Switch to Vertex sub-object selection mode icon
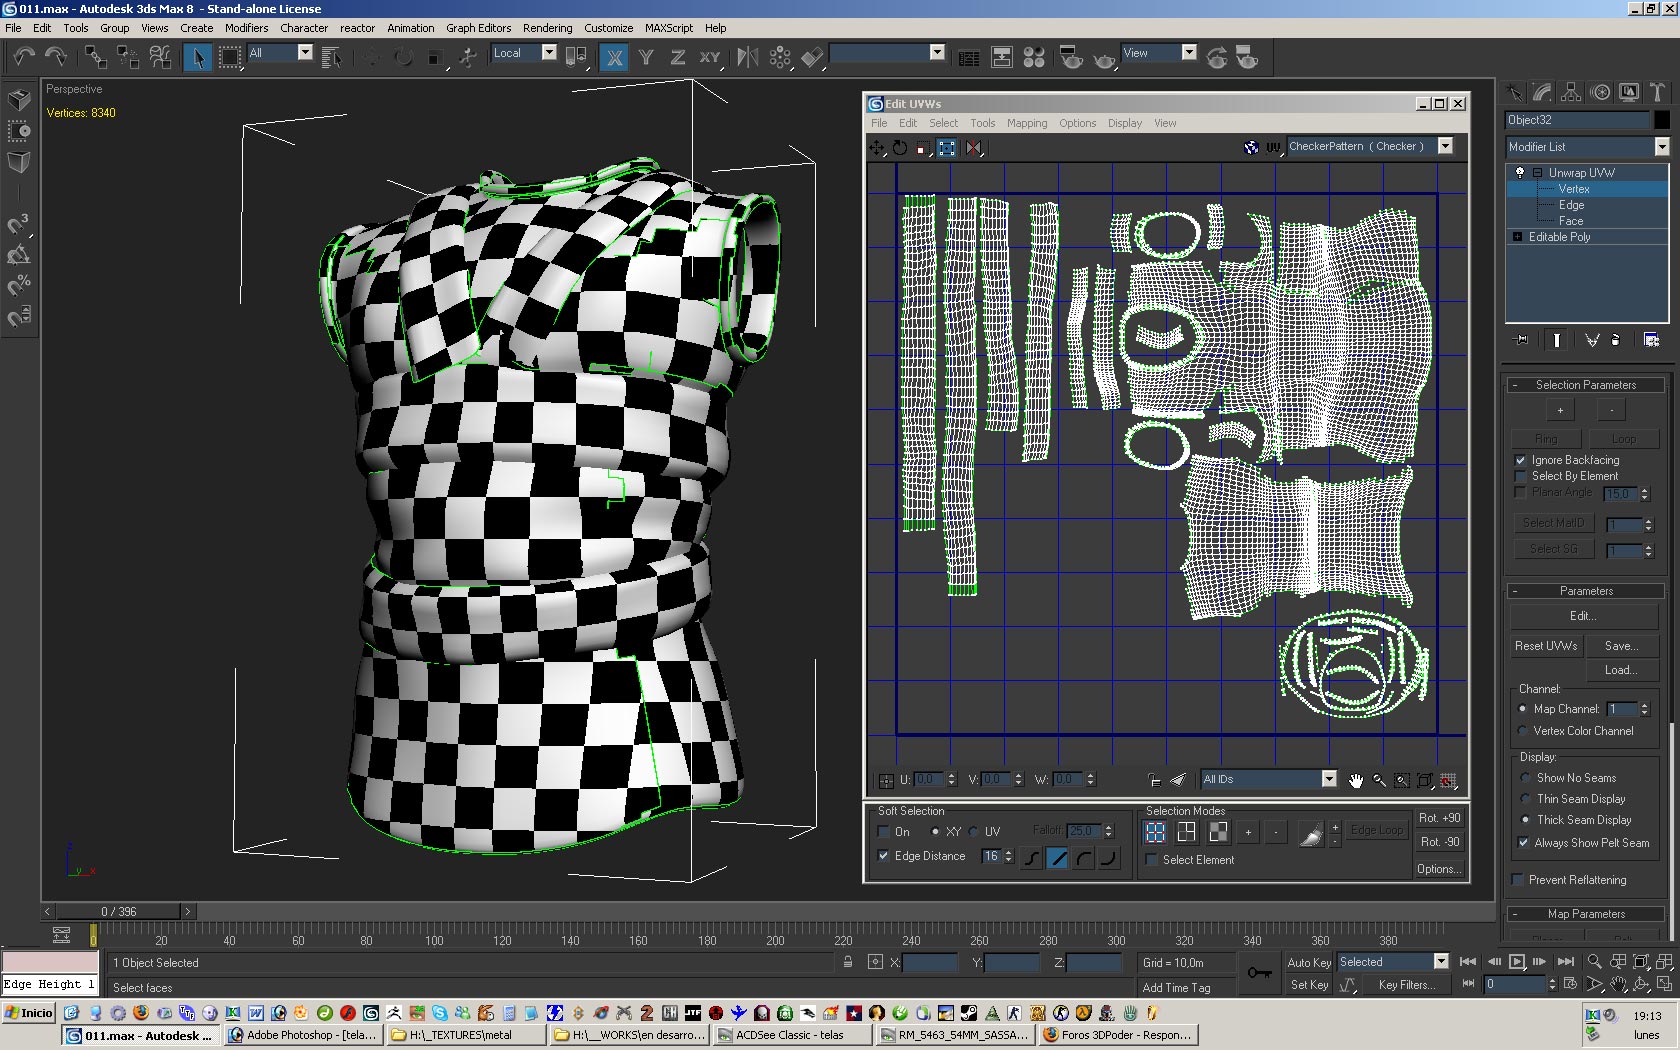The height and width of the screenshot is (1050, 1680). [x=1155, y=832]
